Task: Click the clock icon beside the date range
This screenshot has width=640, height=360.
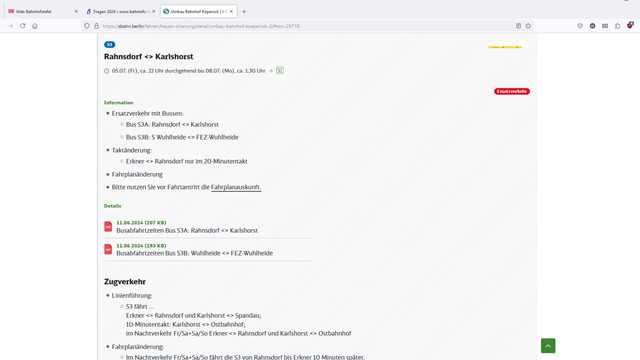Action: tap(107, 71)
